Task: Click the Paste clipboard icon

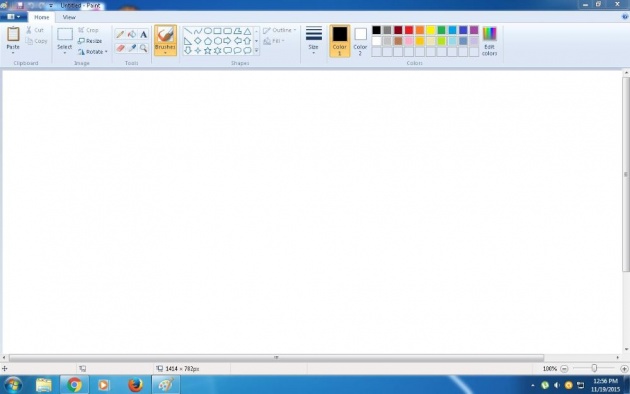Action: point(13,34)
